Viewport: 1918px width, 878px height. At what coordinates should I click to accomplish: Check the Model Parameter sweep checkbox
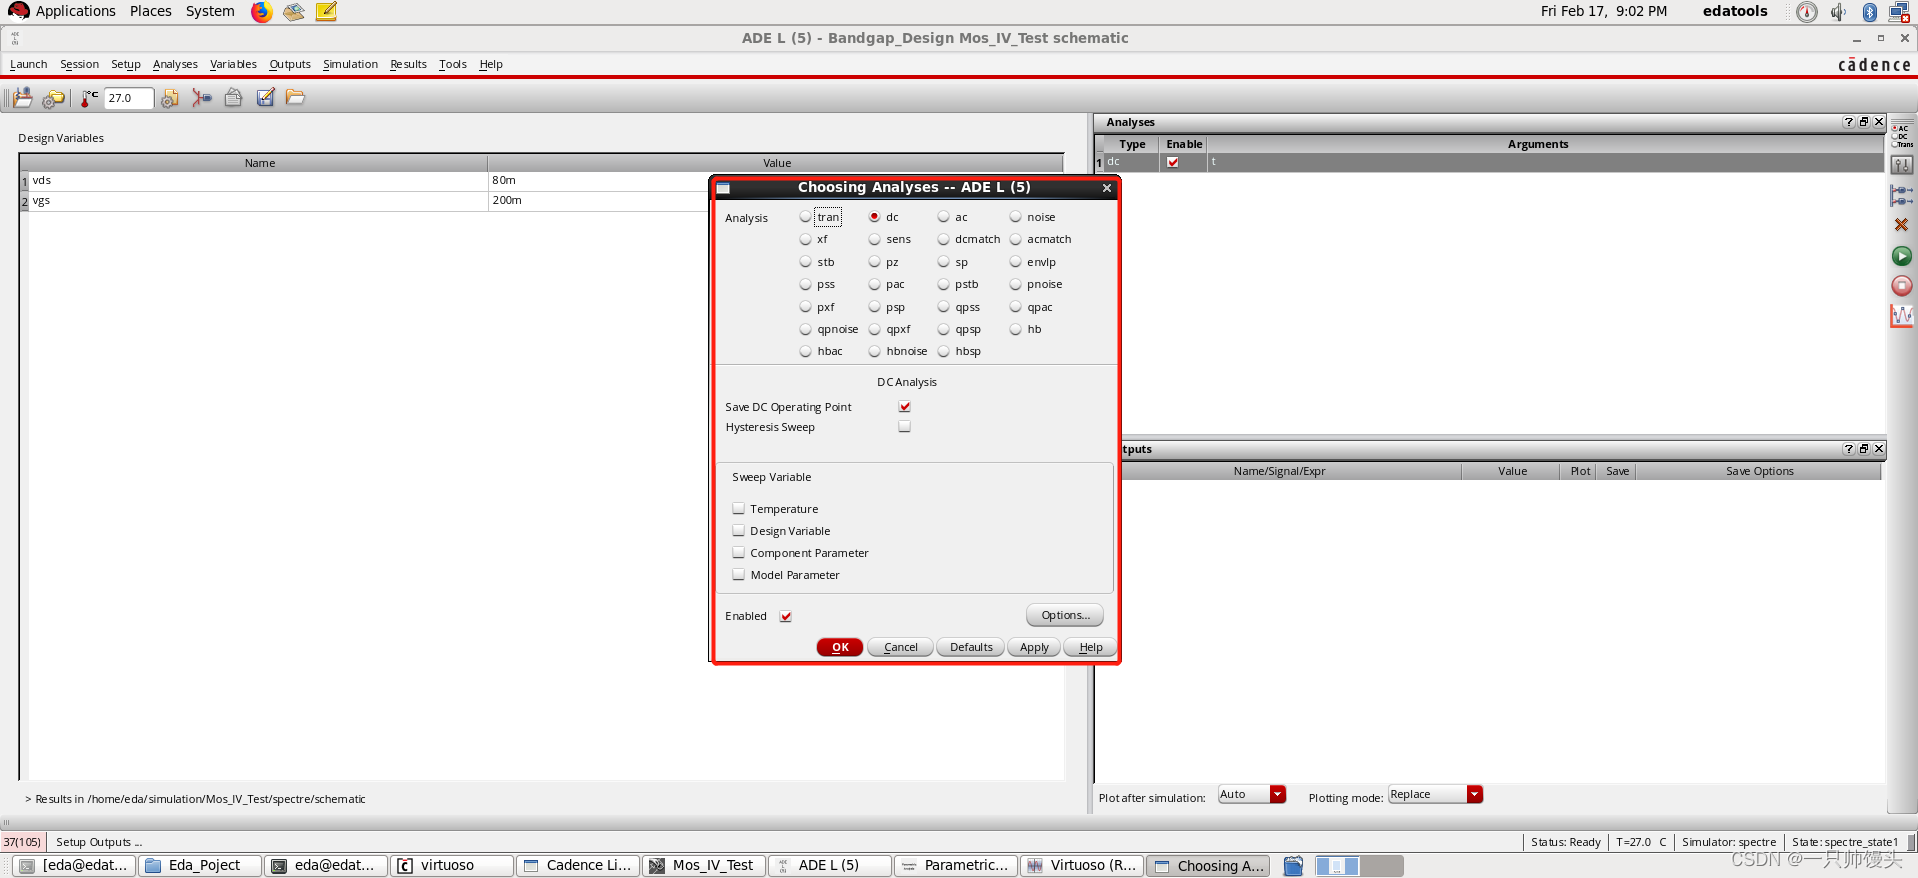point(738,575)
